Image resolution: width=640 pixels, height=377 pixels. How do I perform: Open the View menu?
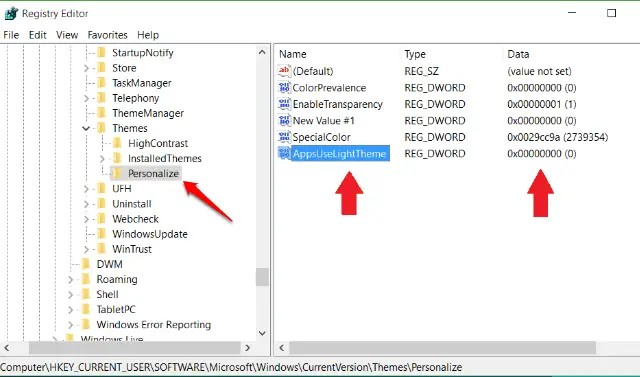tap(67, 35)
